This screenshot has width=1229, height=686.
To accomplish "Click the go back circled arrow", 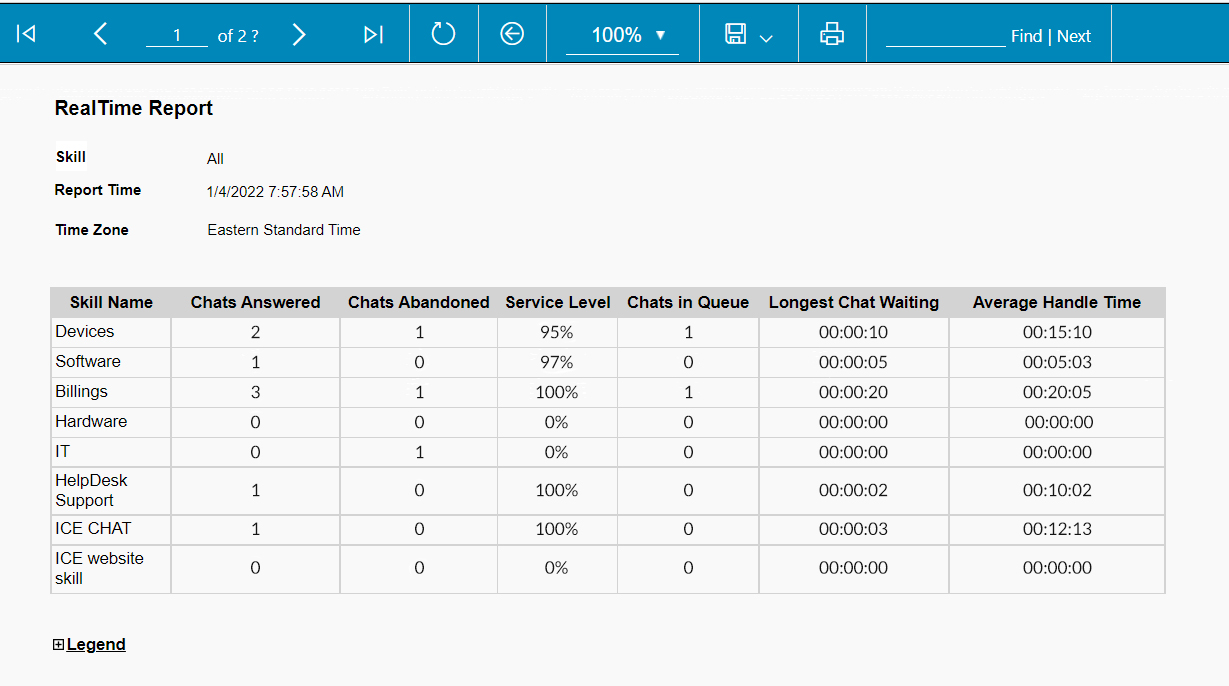I will coord(512,34).
